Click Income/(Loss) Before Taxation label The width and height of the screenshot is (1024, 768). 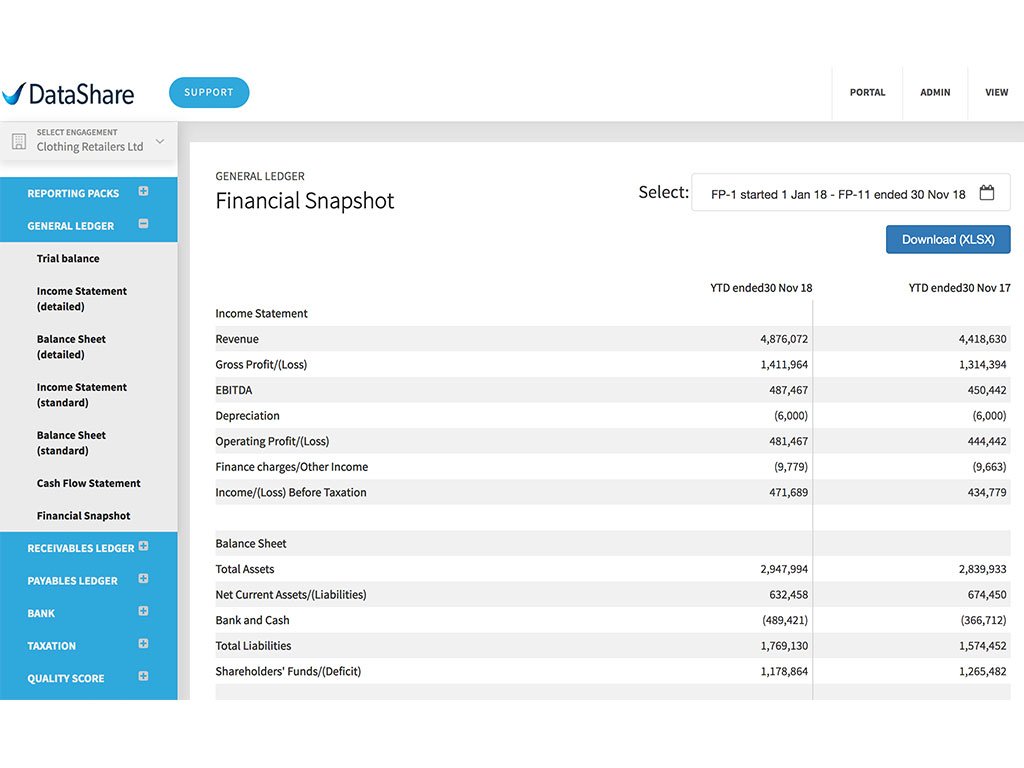[x=291, y=492]
